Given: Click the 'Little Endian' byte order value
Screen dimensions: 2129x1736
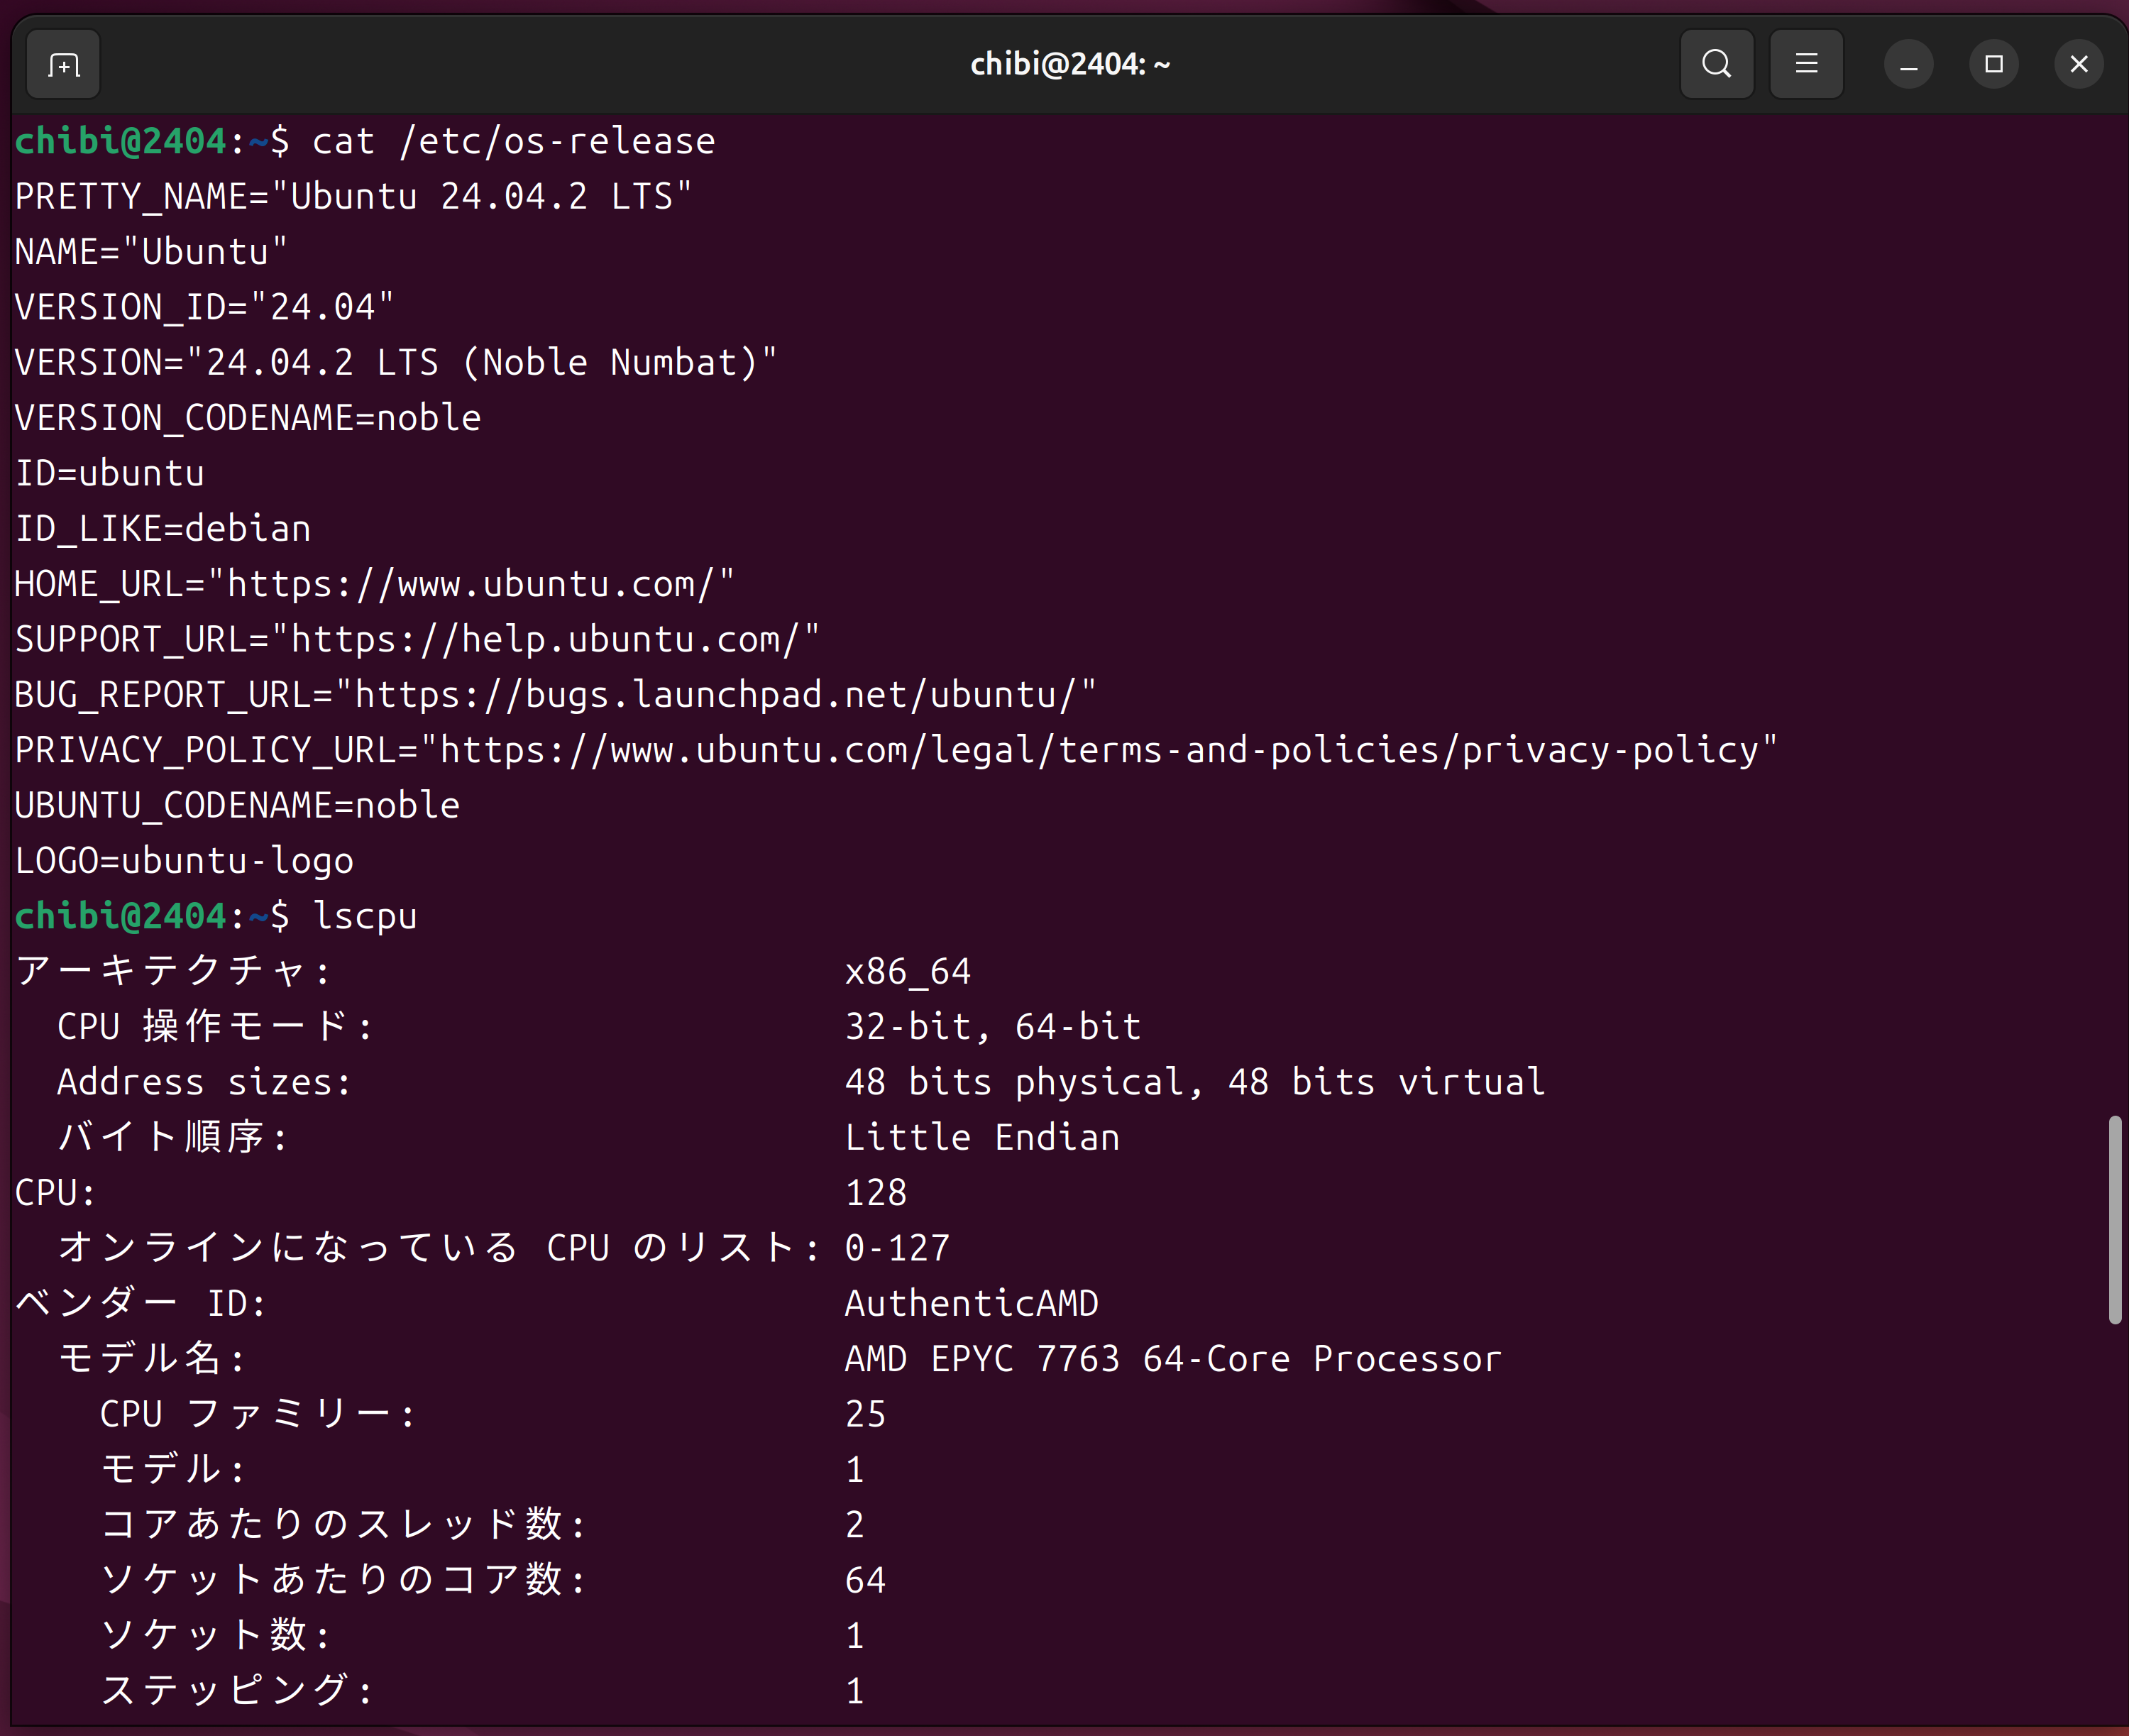Looking at the screenshot, I should pos(982,1138).
